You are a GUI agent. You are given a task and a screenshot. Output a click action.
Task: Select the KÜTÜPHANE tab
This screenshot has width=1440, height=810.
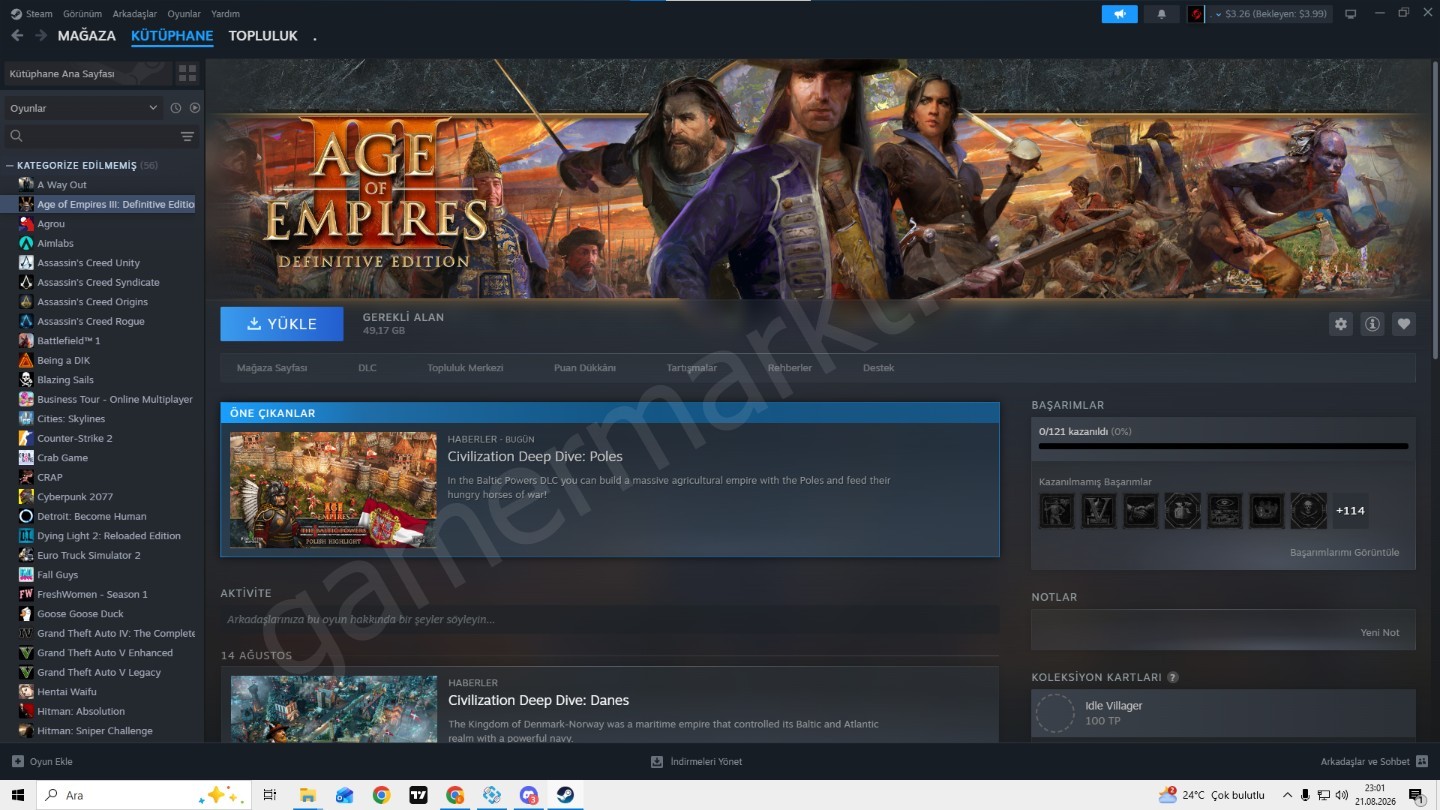(x=172, y=36)
